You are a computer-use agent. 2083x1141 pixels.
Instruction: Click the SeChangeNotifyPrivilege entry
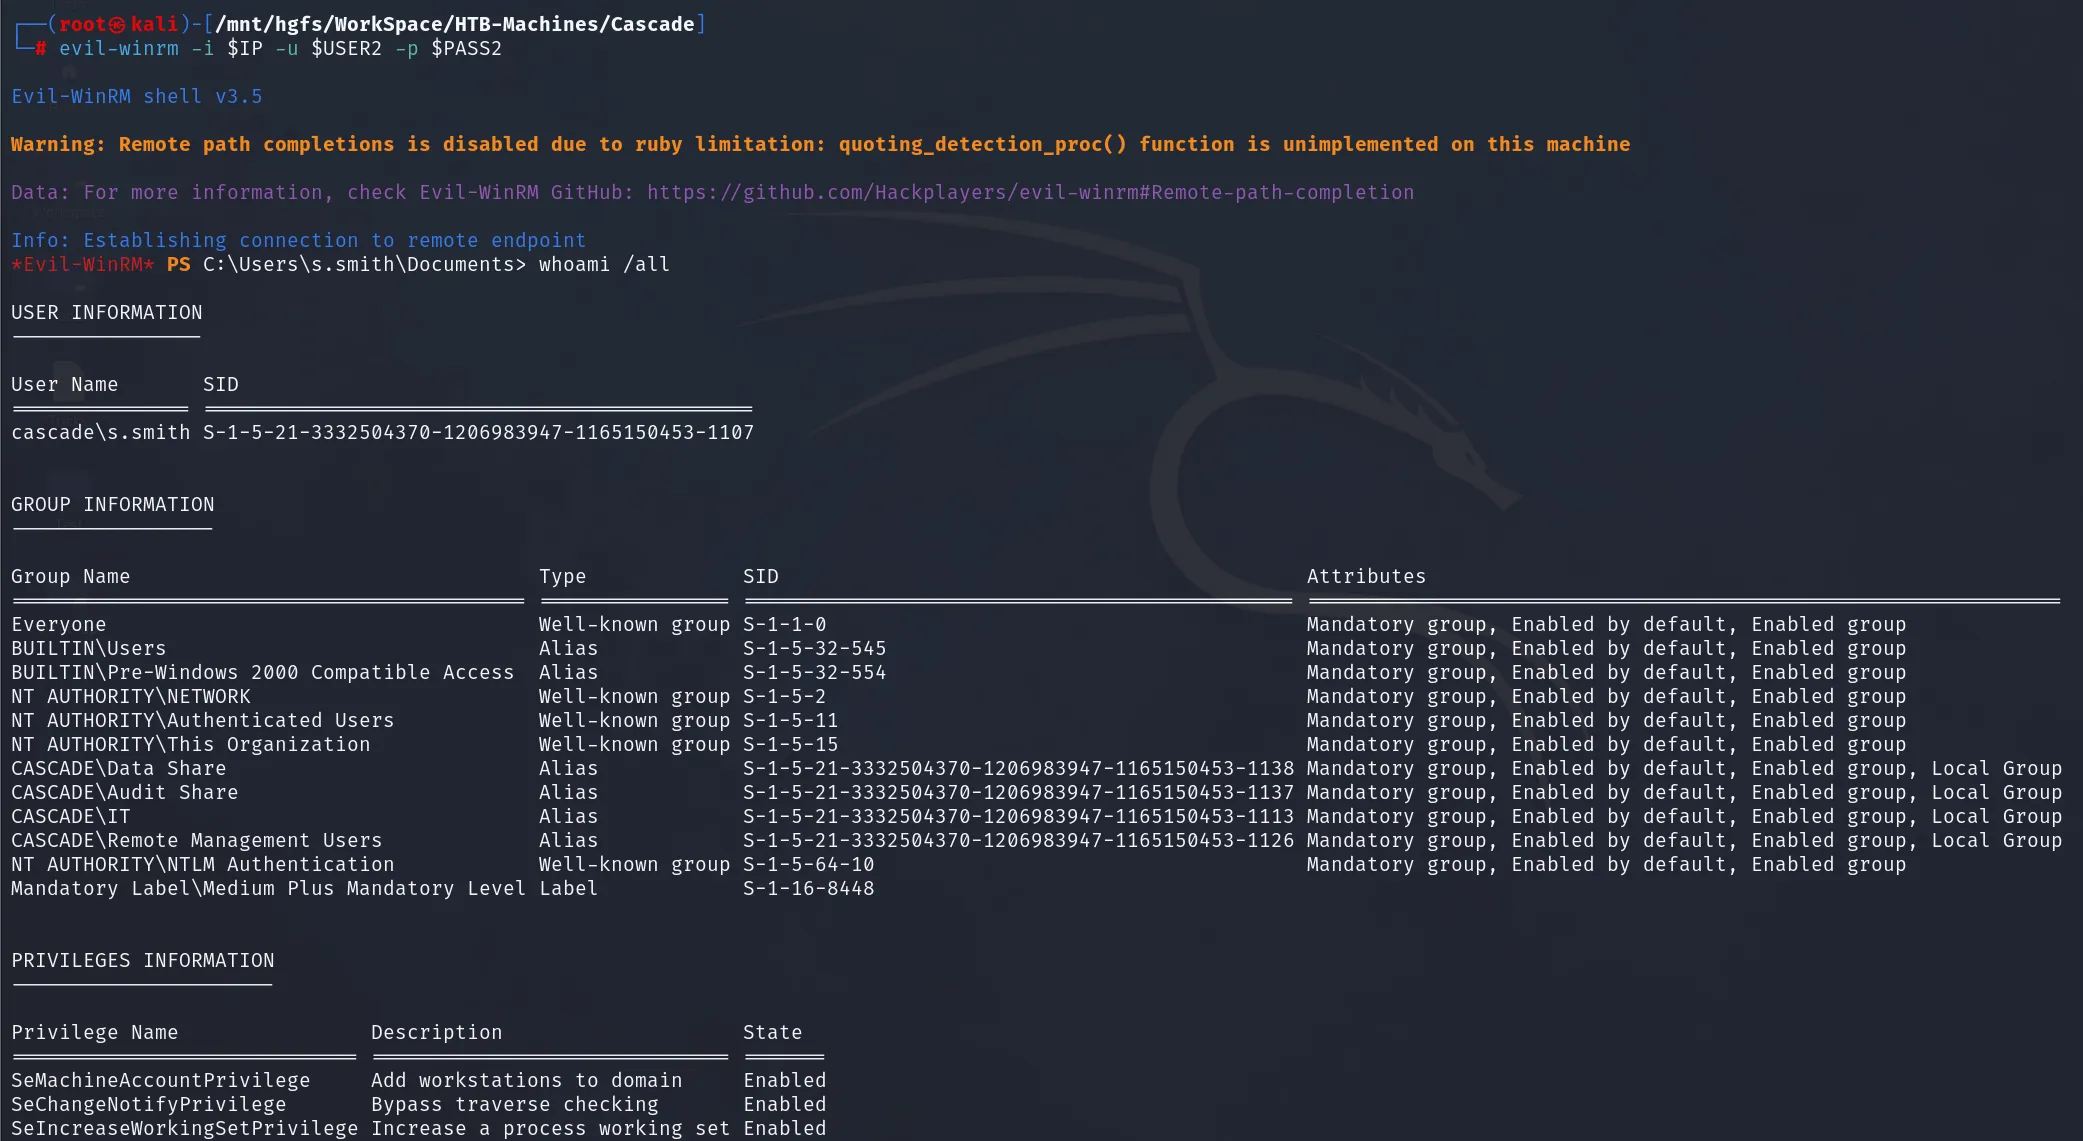(x=148, y=1104)
